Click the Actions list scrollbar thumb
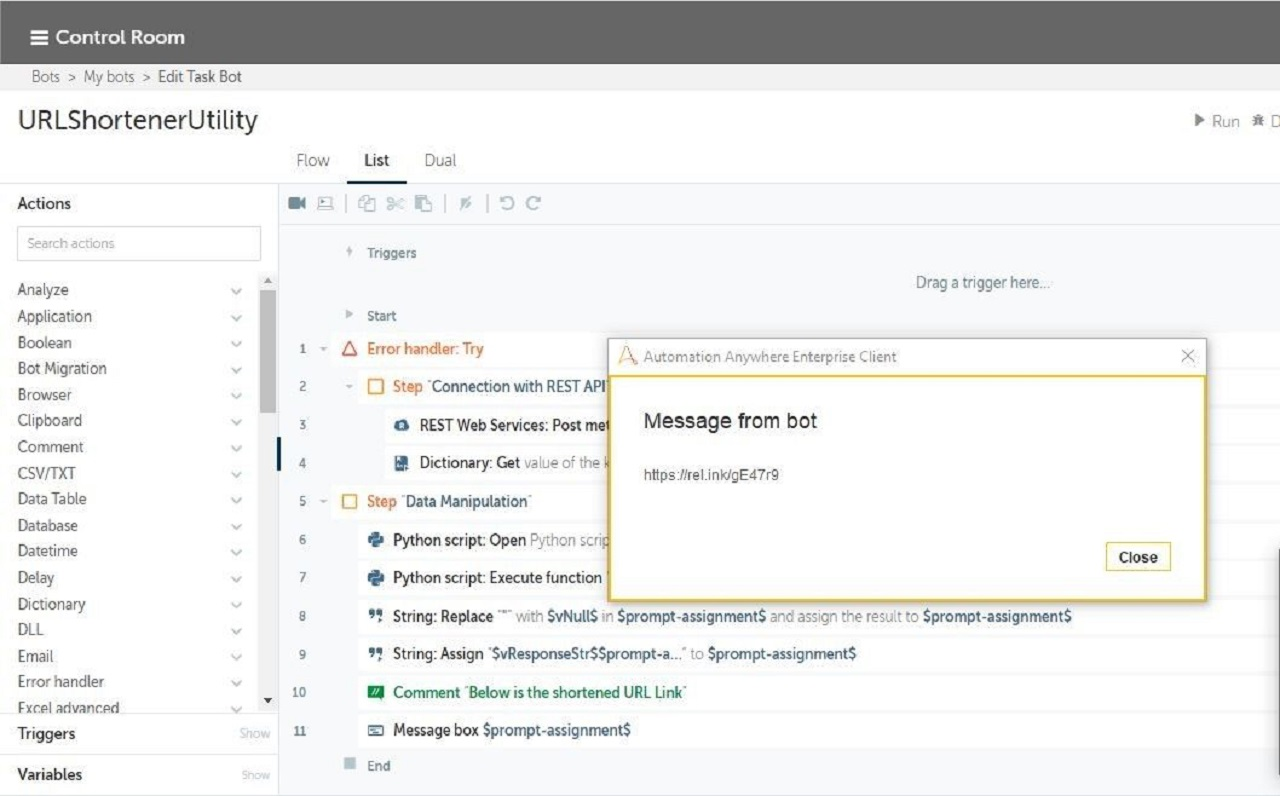This screenshot has height=796, width=1280. 267,350
